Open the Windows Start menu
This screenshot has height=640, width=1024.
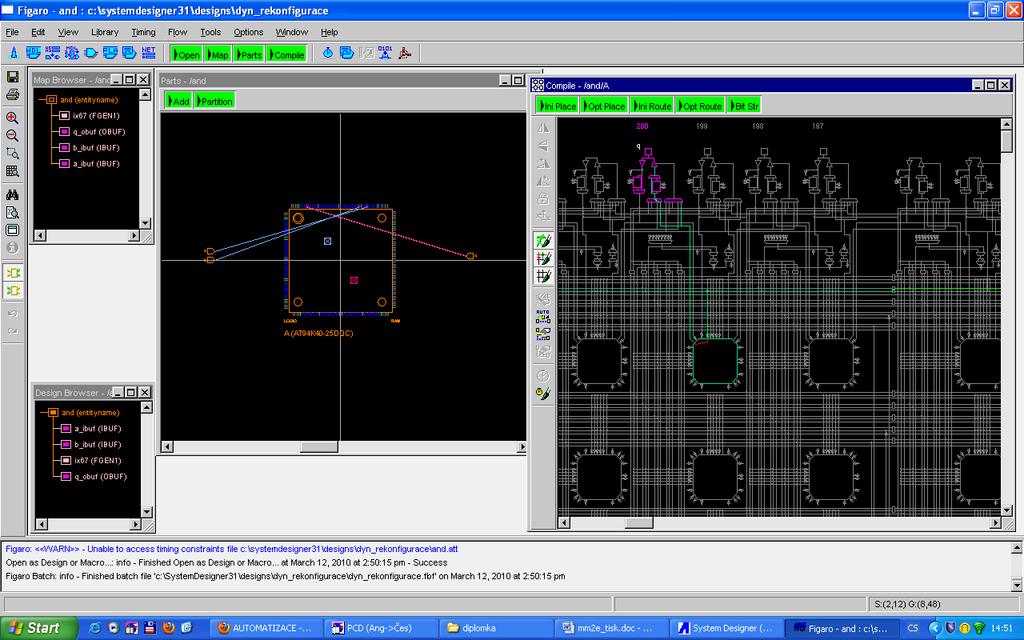[39, 628]
